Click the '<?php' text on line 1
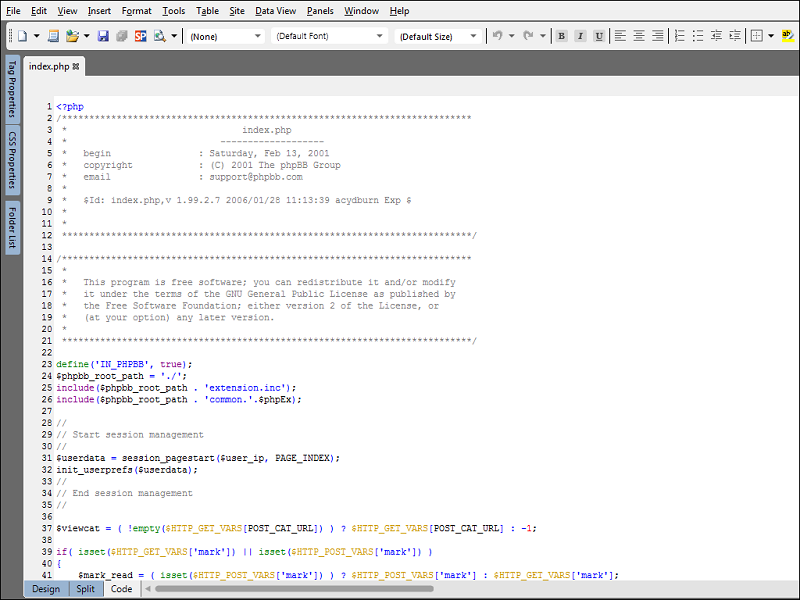Viewport: 800px width, 600px height. pyautogui.click(x=70, y=106)
